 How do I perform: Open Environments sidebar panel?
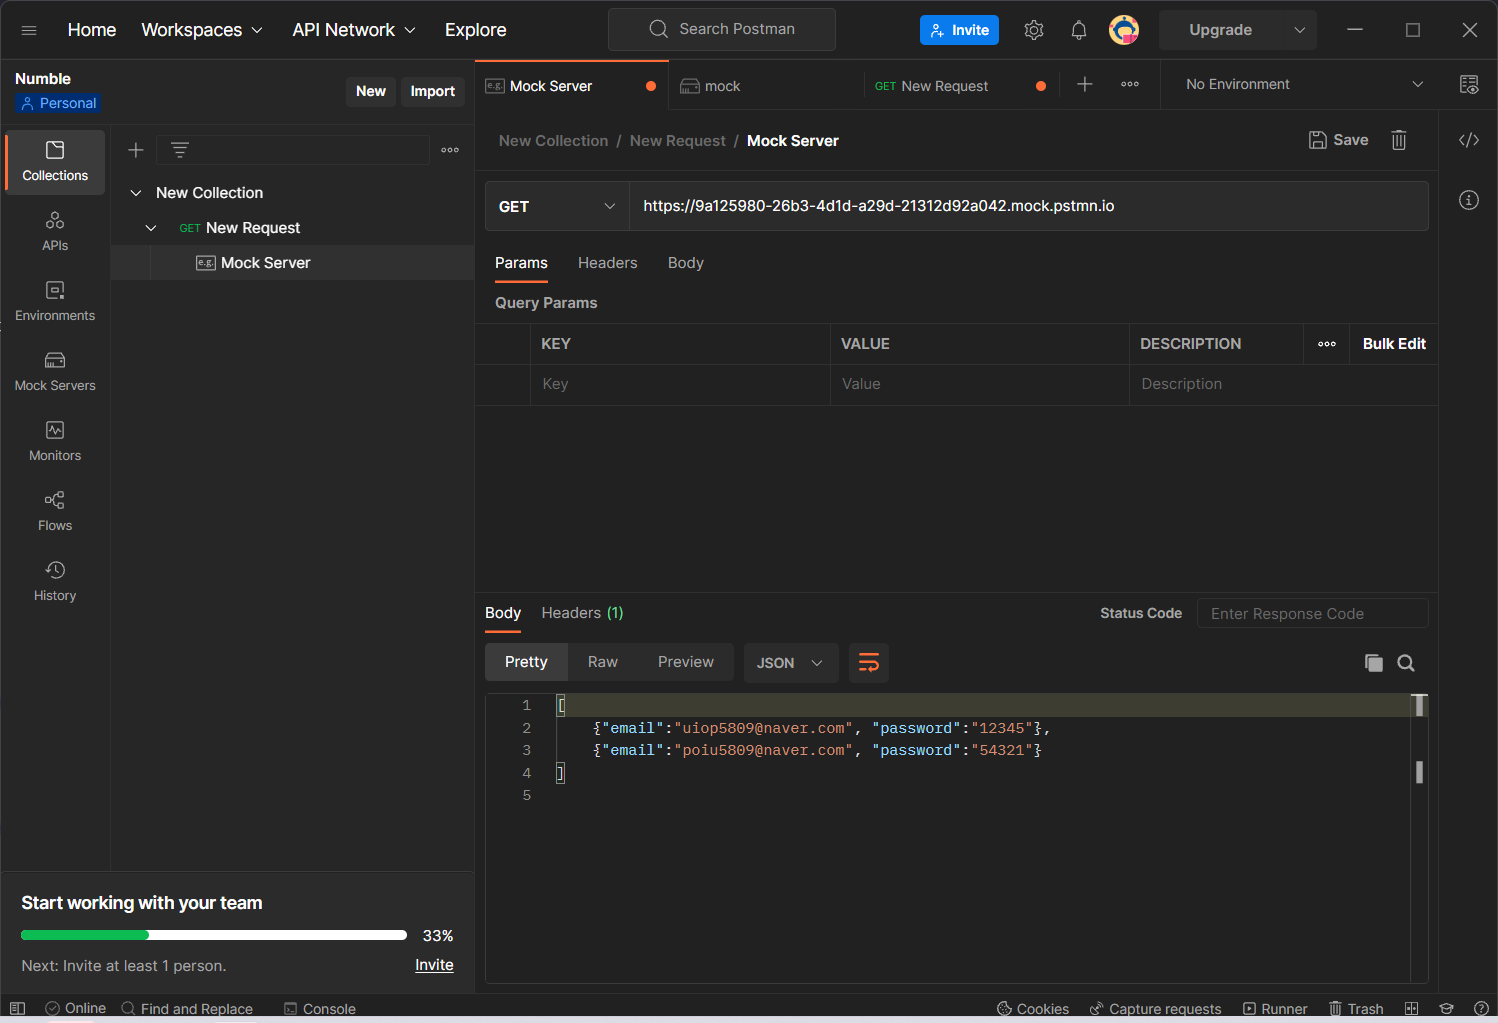point(55,301)
